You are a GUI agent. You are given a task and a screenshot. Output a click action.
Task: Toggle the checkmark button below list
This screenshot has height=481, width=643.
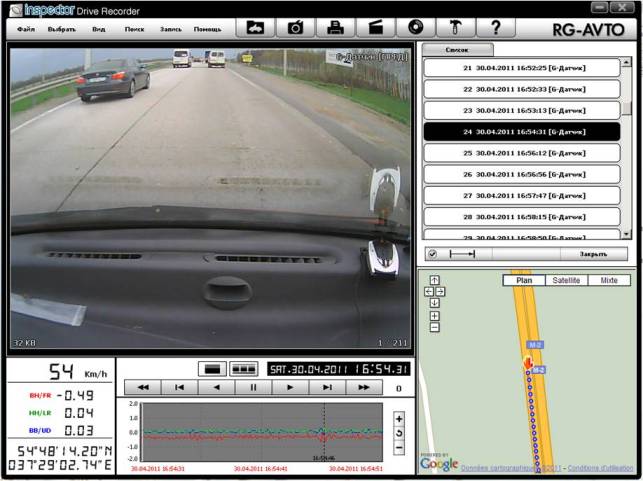coord(432,254)
